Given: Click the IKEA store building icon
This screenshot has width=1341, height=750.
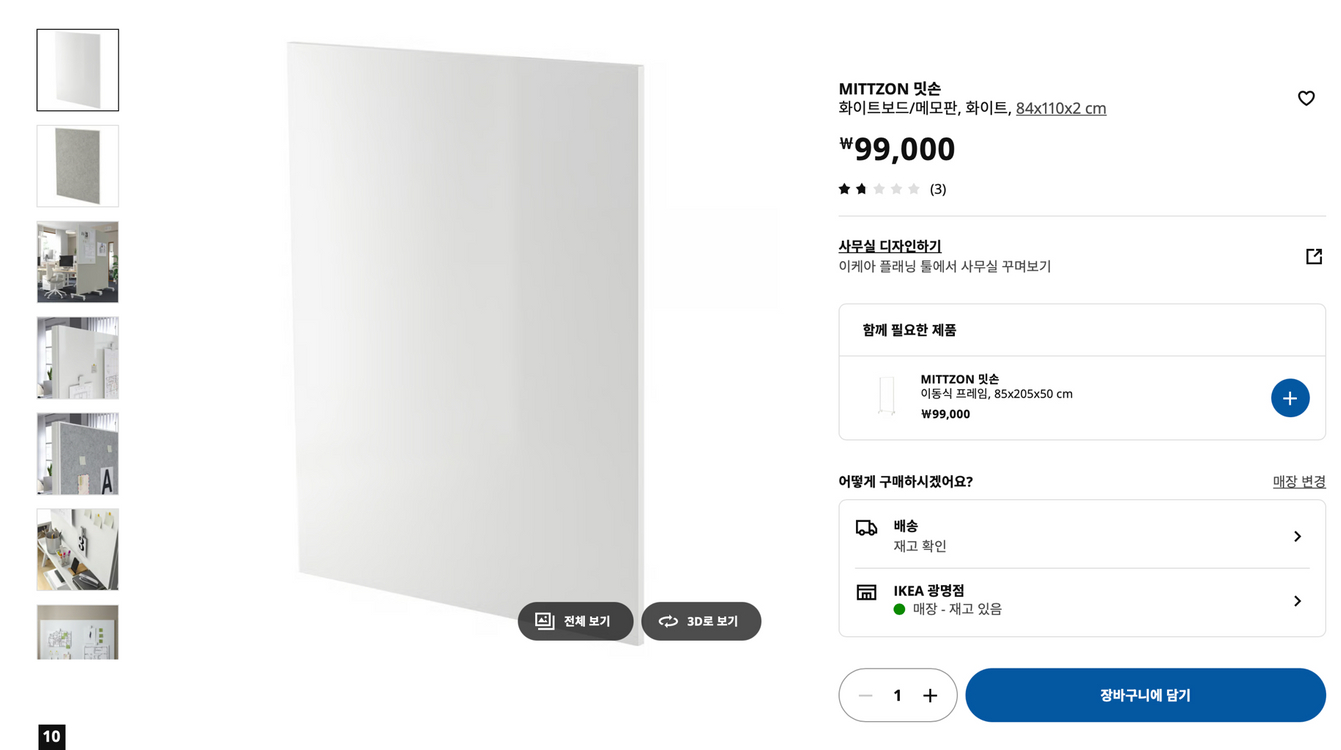Looking at the screenshot, I should [x=868, y=591].
